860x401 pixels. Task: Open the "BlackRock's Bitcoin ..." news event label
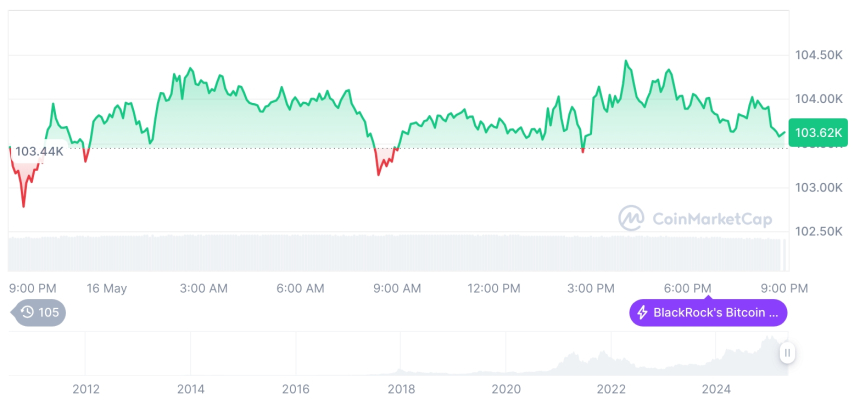click(708, 313)
